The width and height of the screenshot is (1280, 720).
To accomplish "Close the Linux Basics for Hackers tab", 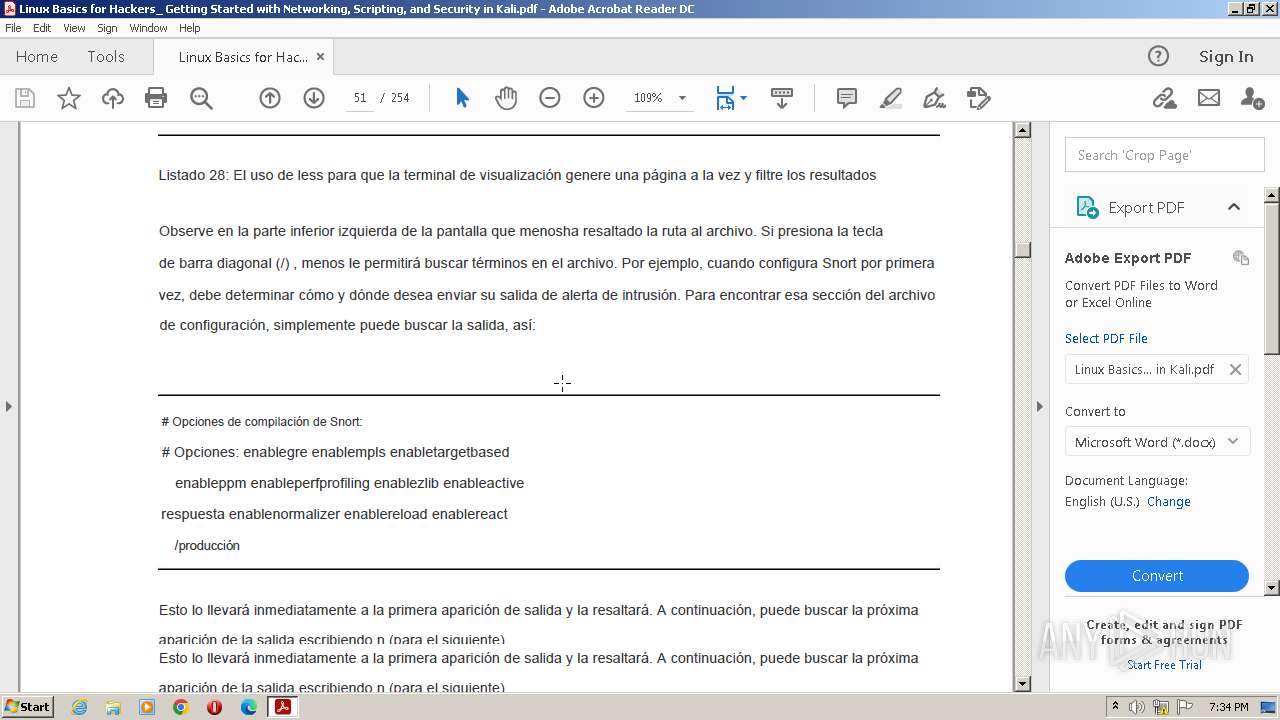I will coord(320,57).
